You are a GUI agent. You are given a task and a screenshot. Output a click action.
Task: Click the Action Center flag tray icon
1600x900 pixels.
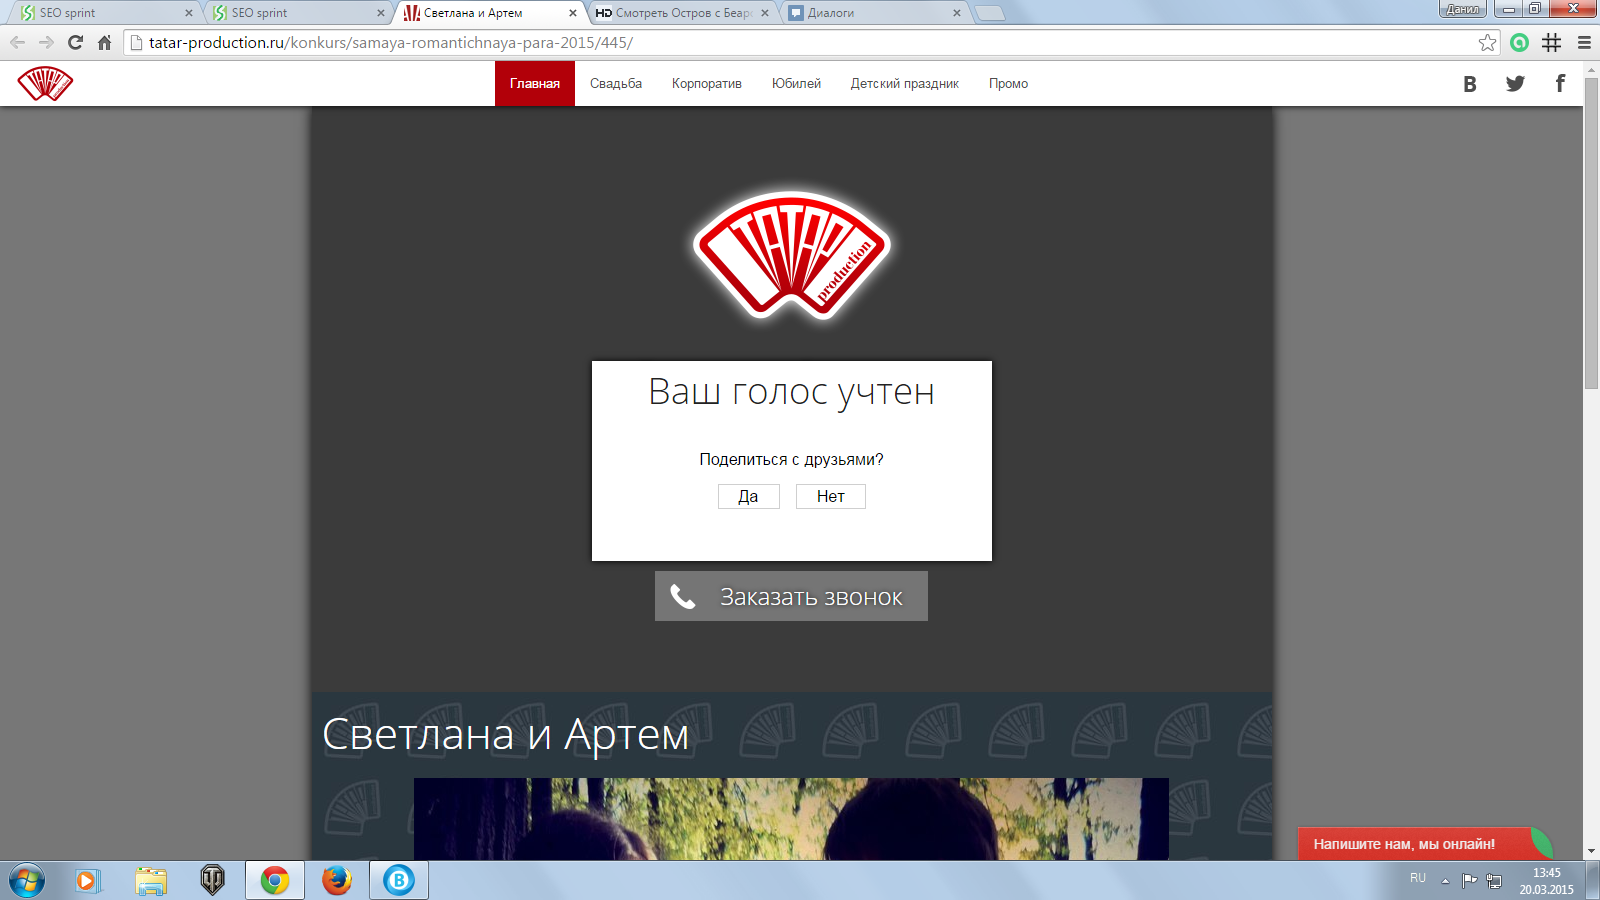coord(1469,880)
